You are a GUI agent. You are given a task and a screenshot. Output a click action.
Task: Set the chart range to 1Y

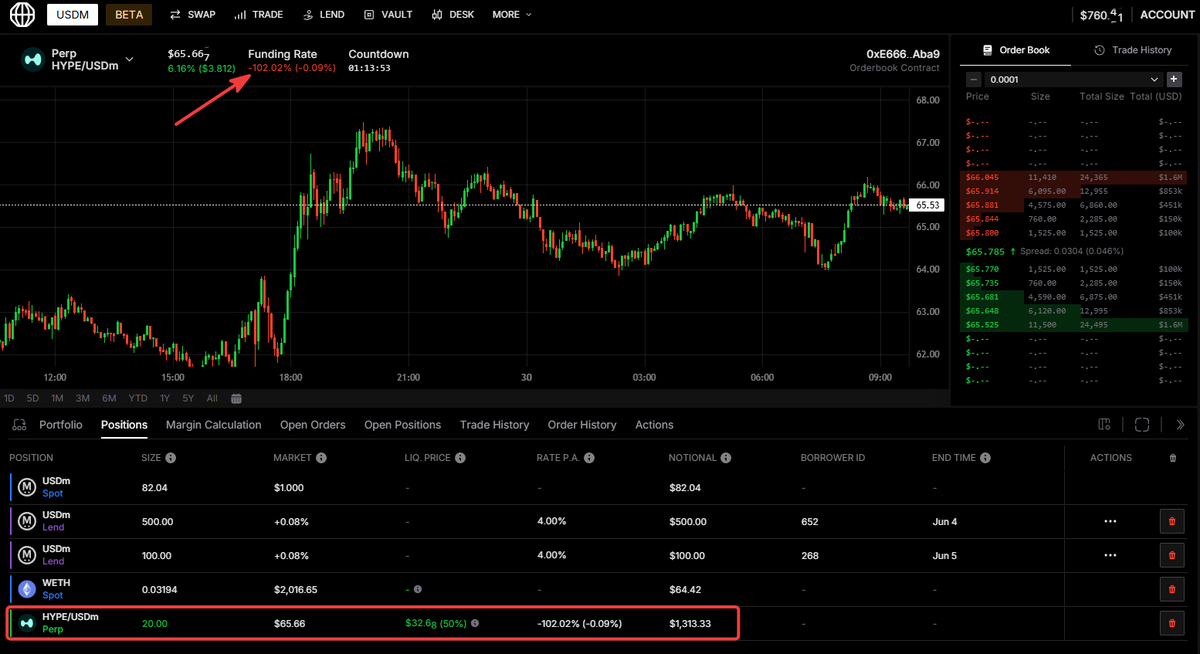click(165, 398)
